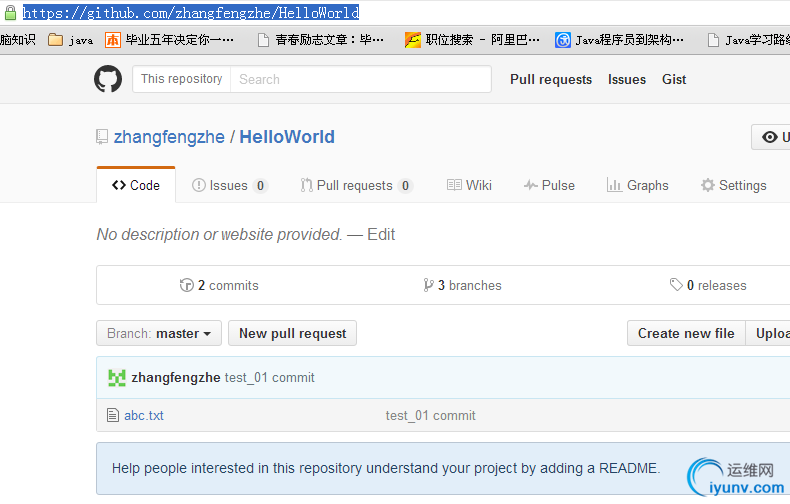The width and height of the screenshot is (790, 504).
Task: Click the Pulse activity icon
Action: click(531, 185)
